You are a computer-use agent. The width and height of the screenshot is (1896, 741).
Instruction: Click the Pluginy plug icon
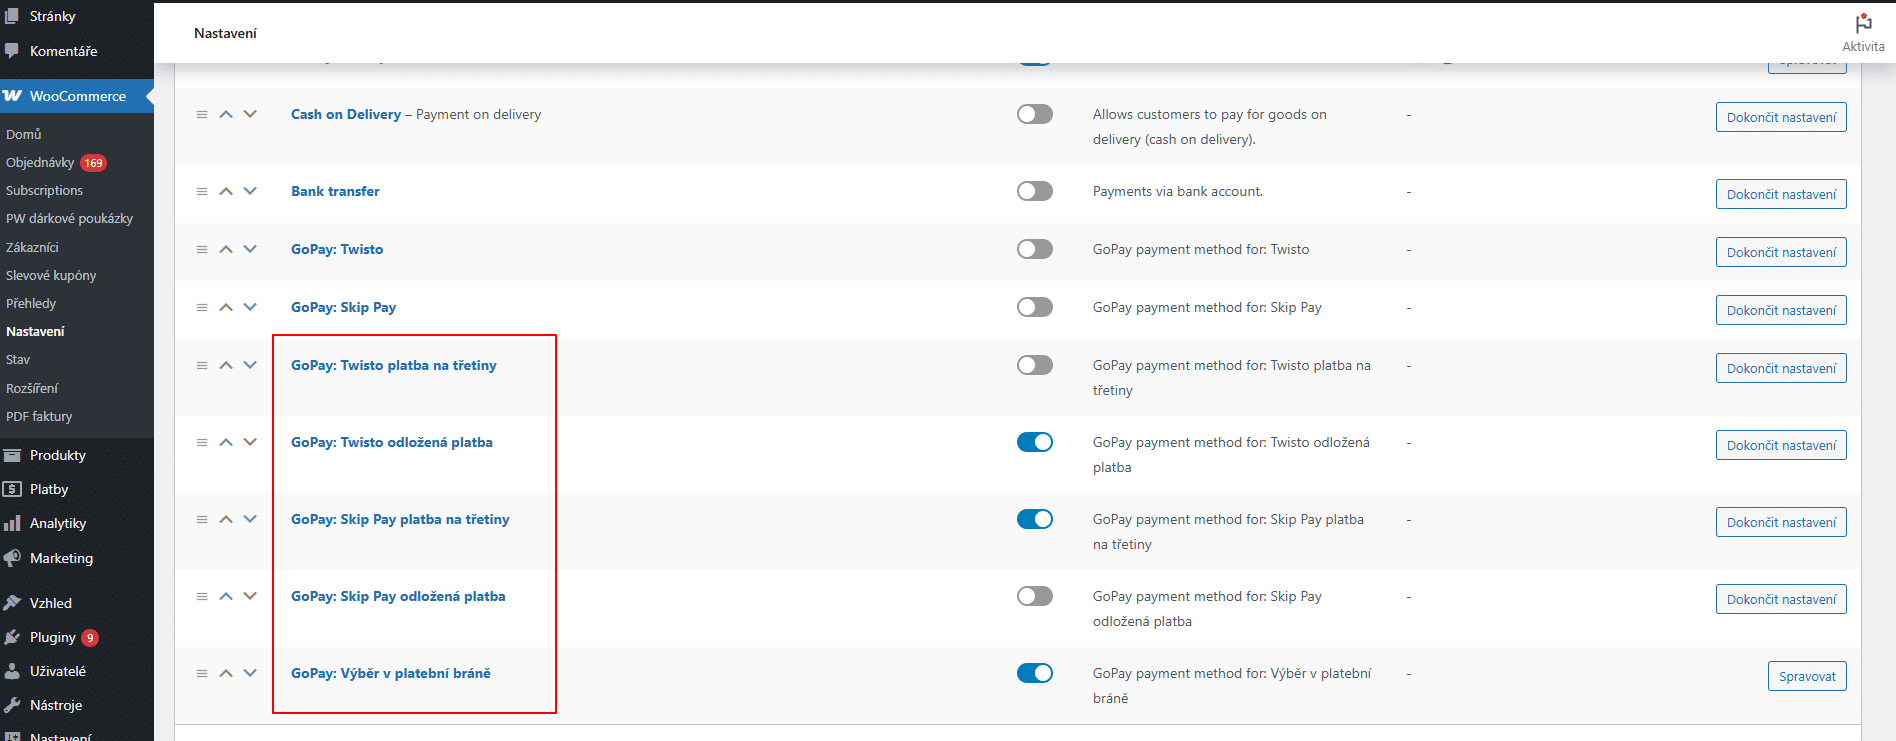point(13,637)
